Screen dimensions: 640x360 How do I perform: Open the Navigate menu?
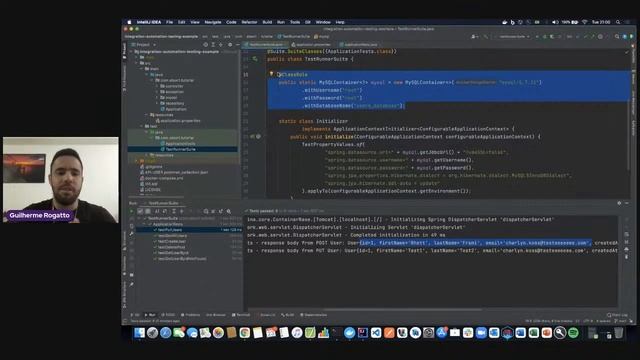pos(213,22)
